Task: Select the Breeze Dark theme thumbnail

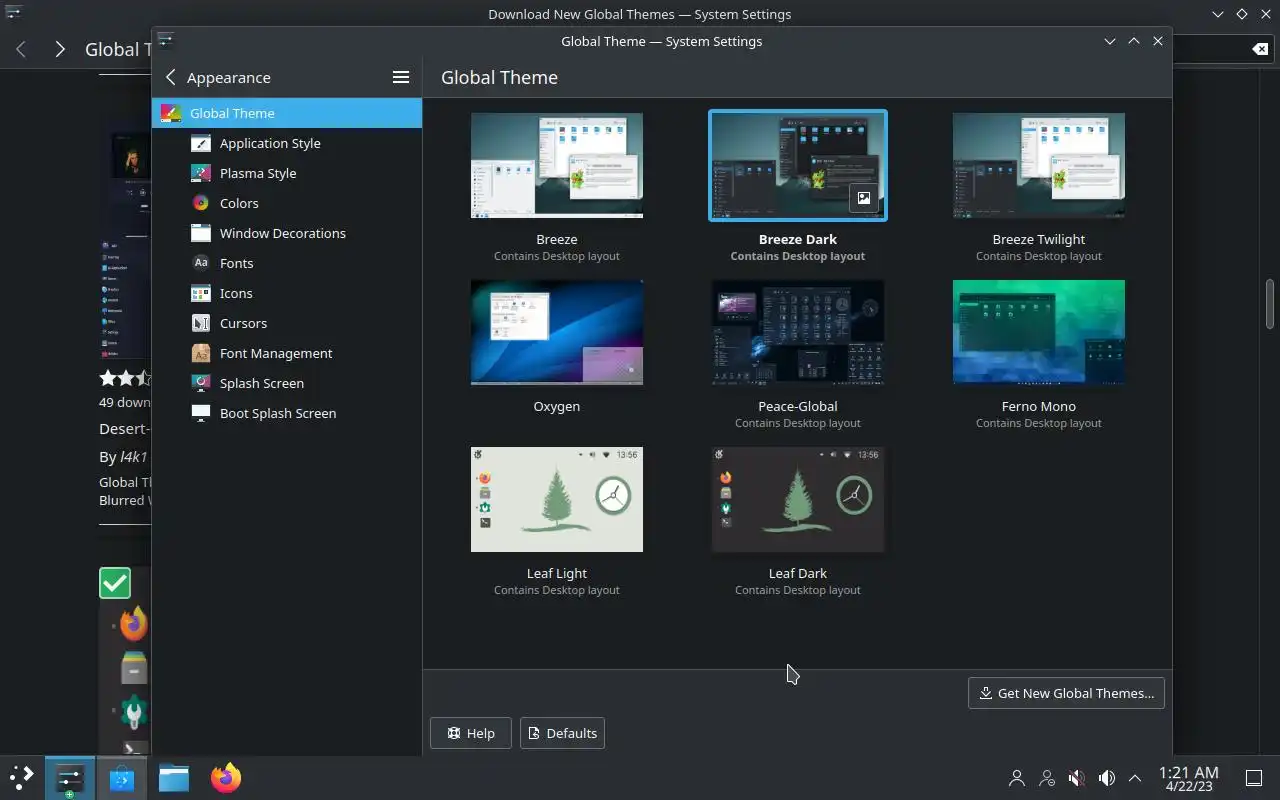Action: [x=798, y=165]
